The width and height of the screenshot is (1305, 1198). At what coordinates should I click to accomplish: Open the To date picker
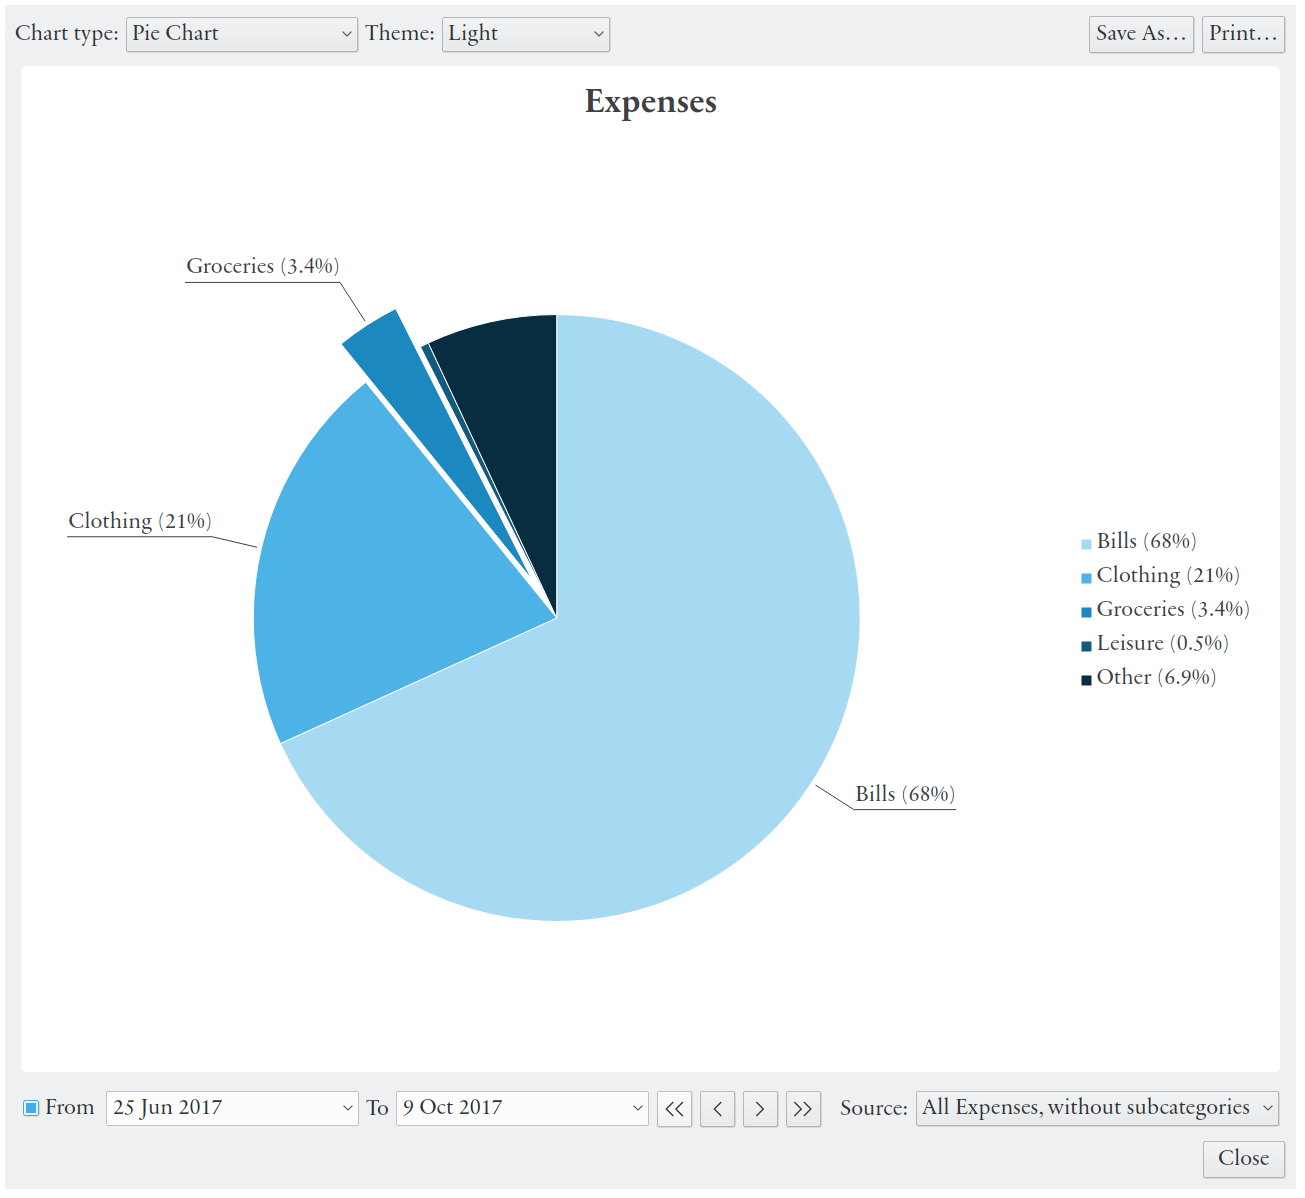(x=522, y=1108)
